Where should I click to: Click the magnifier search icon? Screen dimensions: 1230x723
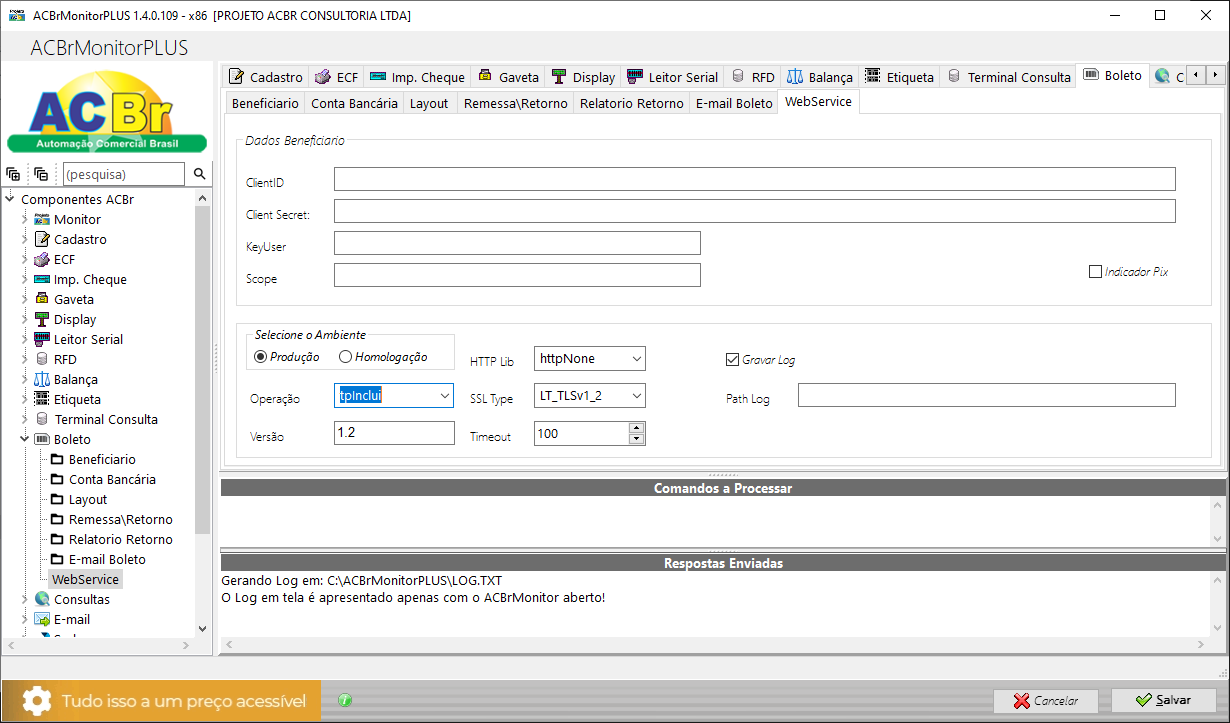[x=200, y=174]
